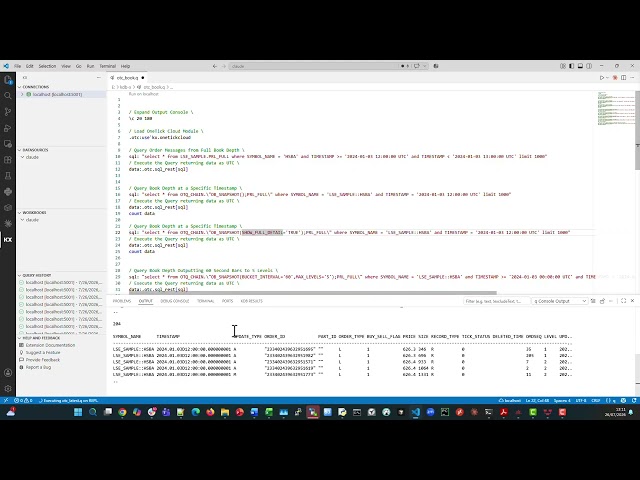
Task: Expand the localhost connection node
Action: [x=22, y=94]
